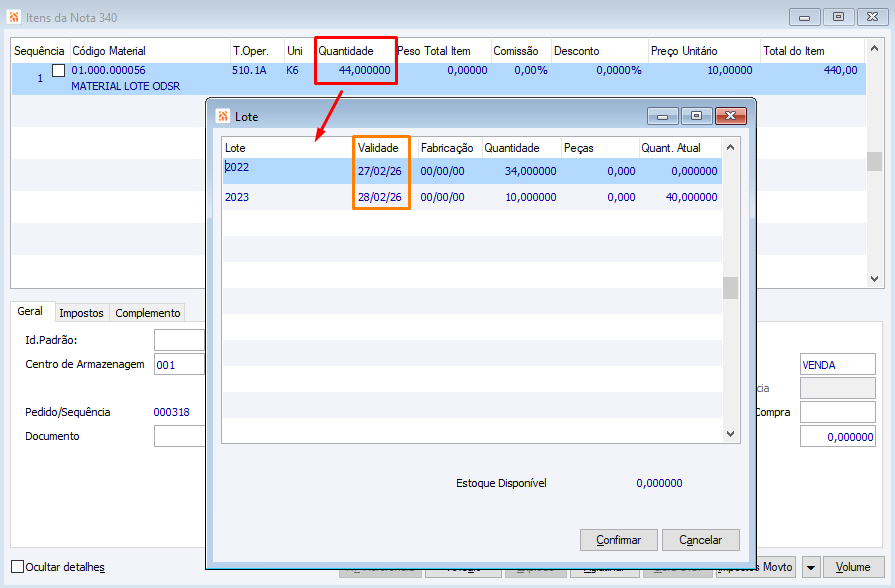Open the dropdown arrow beside Movto button
This screenshot has height=588, width=895.
click(x=811, y=567)
